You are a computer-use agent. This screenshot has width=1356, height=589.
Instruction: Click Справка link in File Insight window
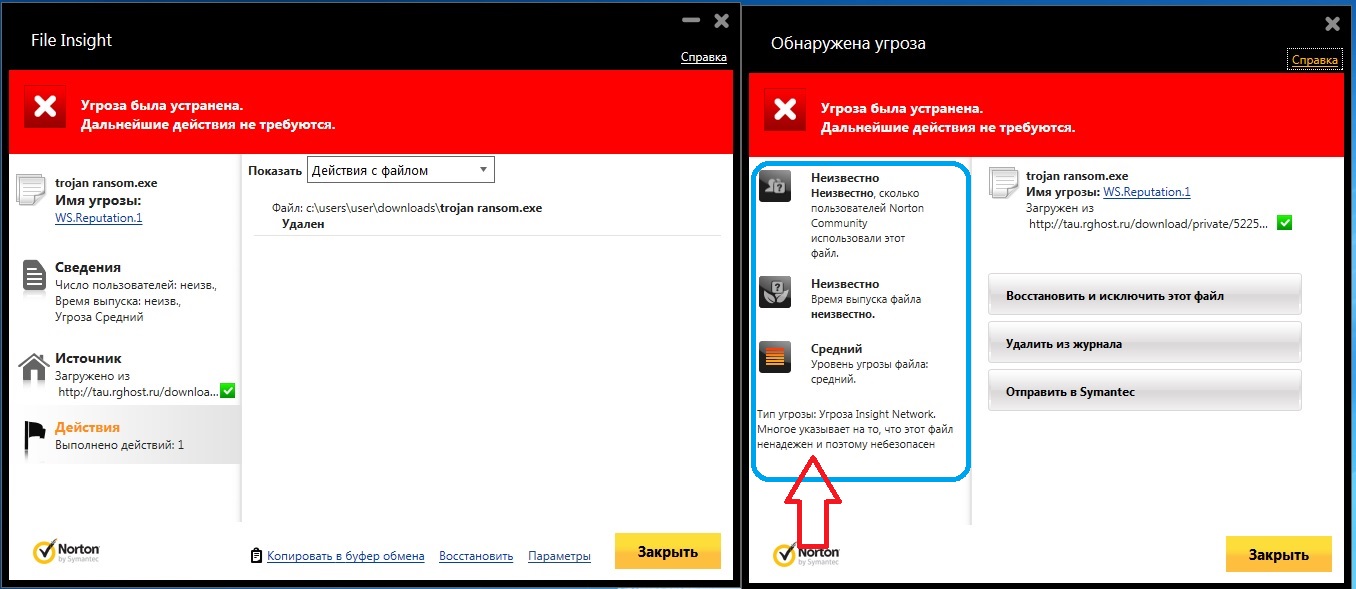point(703,57)
